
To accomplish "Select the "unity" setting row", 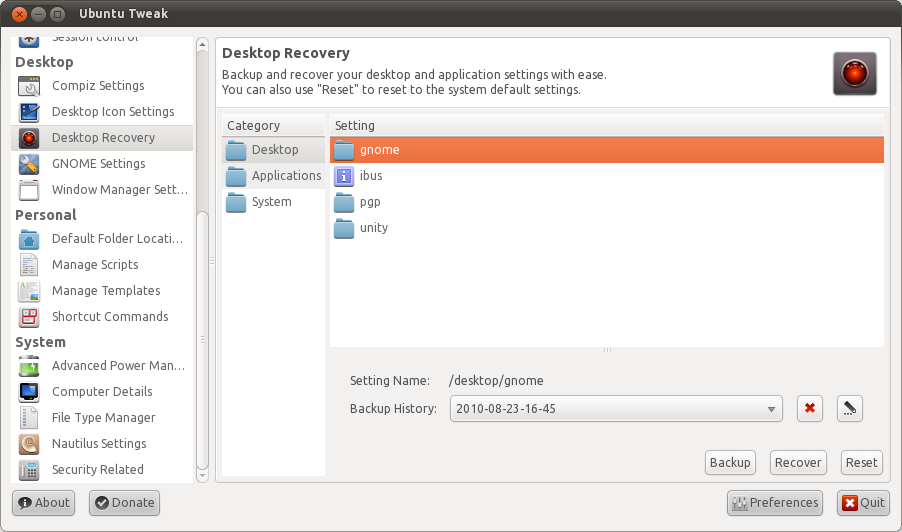I will click(607, 228).
